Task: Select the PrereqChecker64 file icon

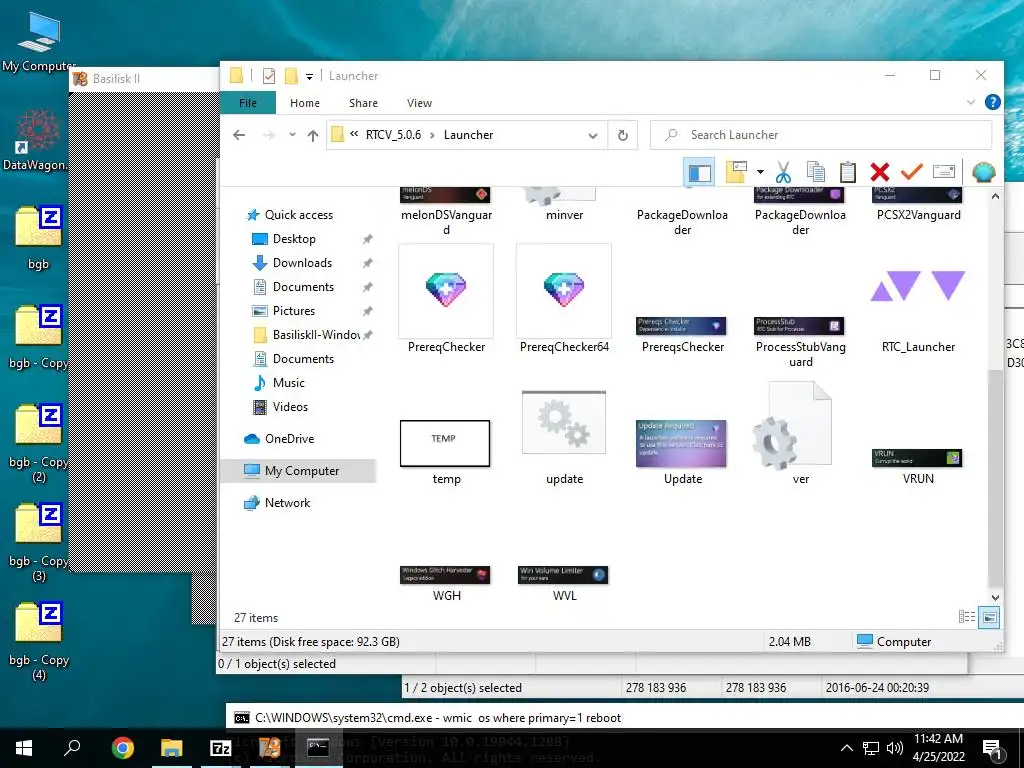Action: 564,290
